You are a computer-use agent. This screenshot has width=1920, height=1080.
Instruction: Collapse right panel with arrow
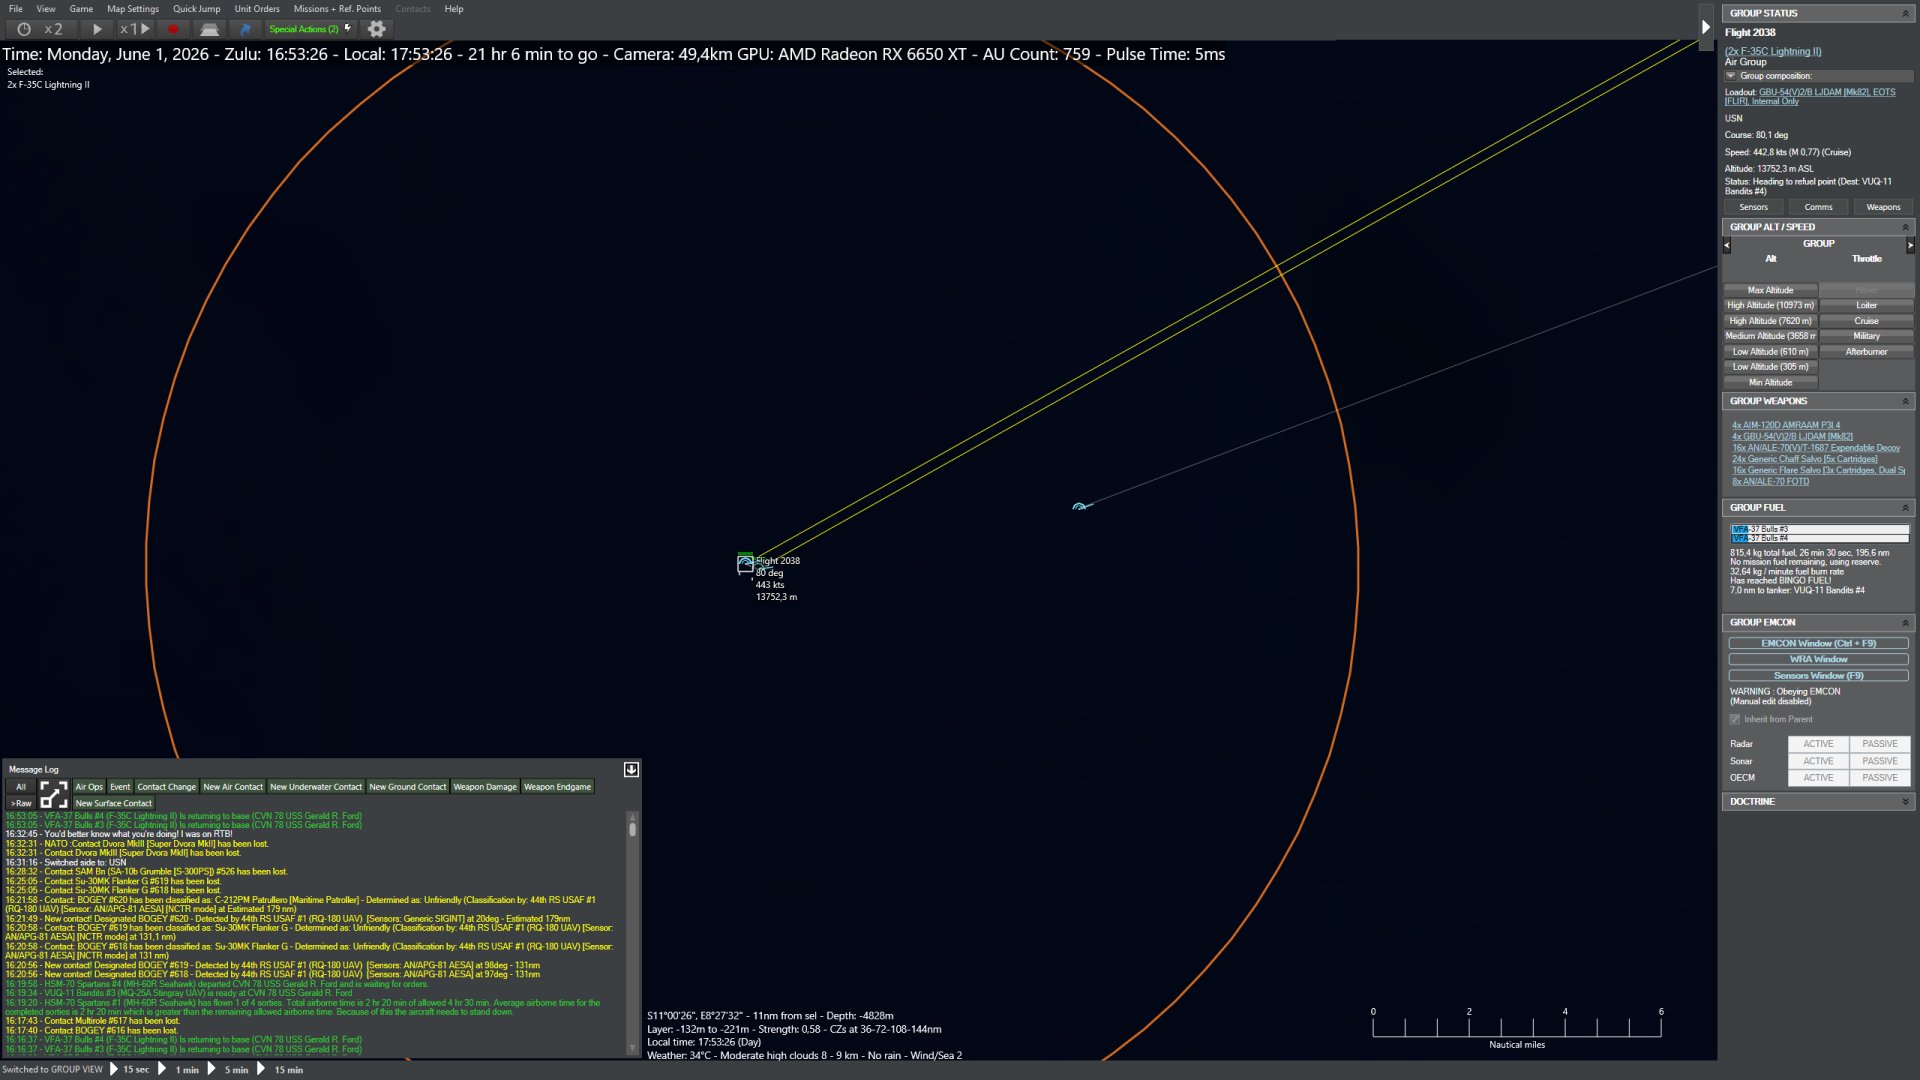[1706, 27]
